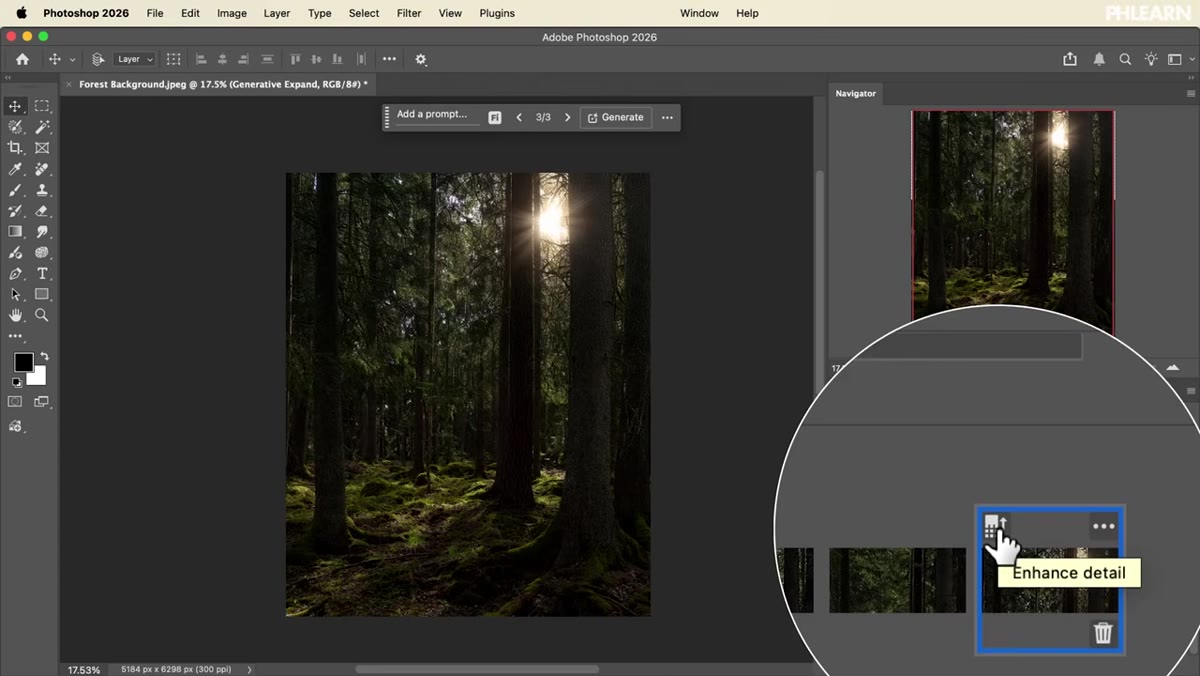Screen dimensions: 1200x676
Task: Select the Crop tool
Action: (15, 148)
